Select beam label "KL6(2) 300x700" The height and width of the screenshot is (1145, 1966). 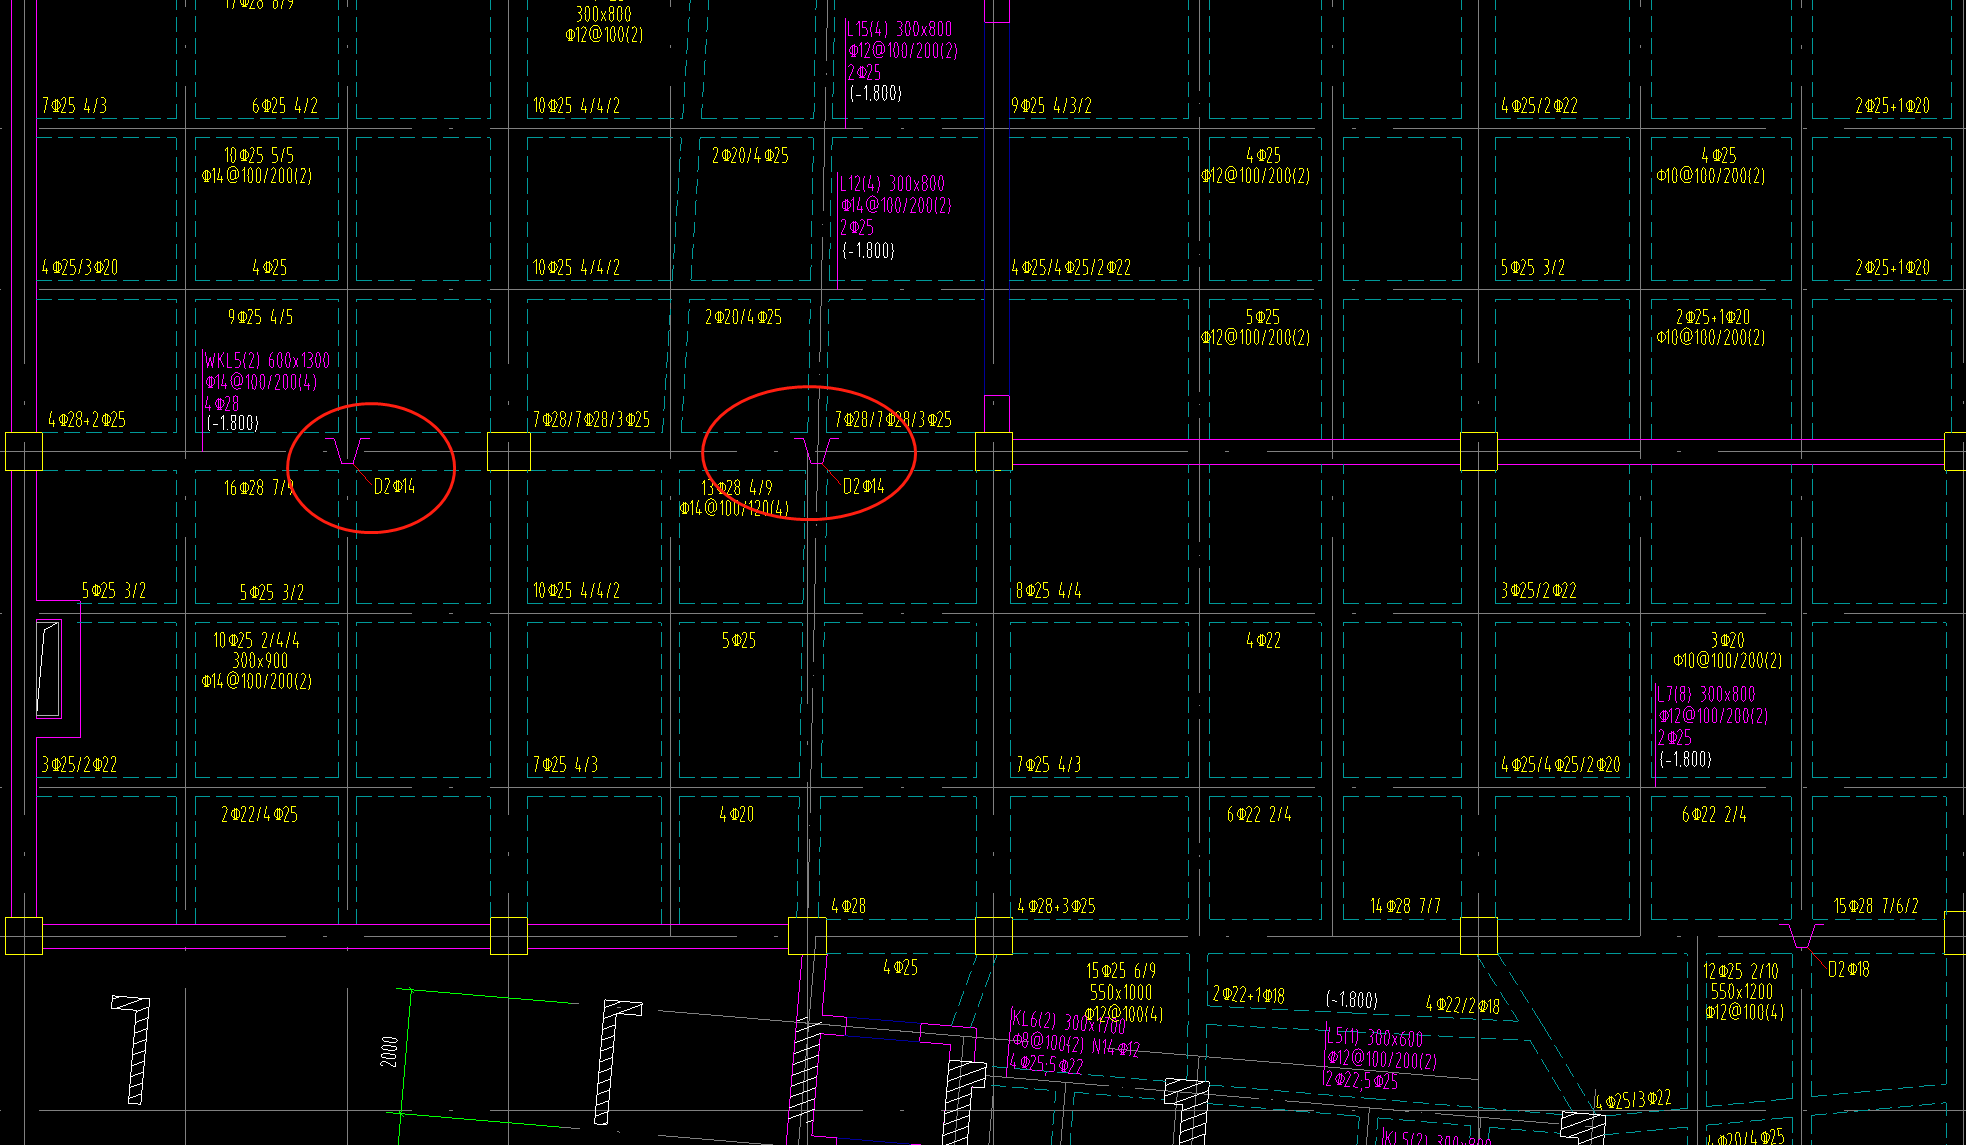pyautogui.click(x=1068, y=1022)
